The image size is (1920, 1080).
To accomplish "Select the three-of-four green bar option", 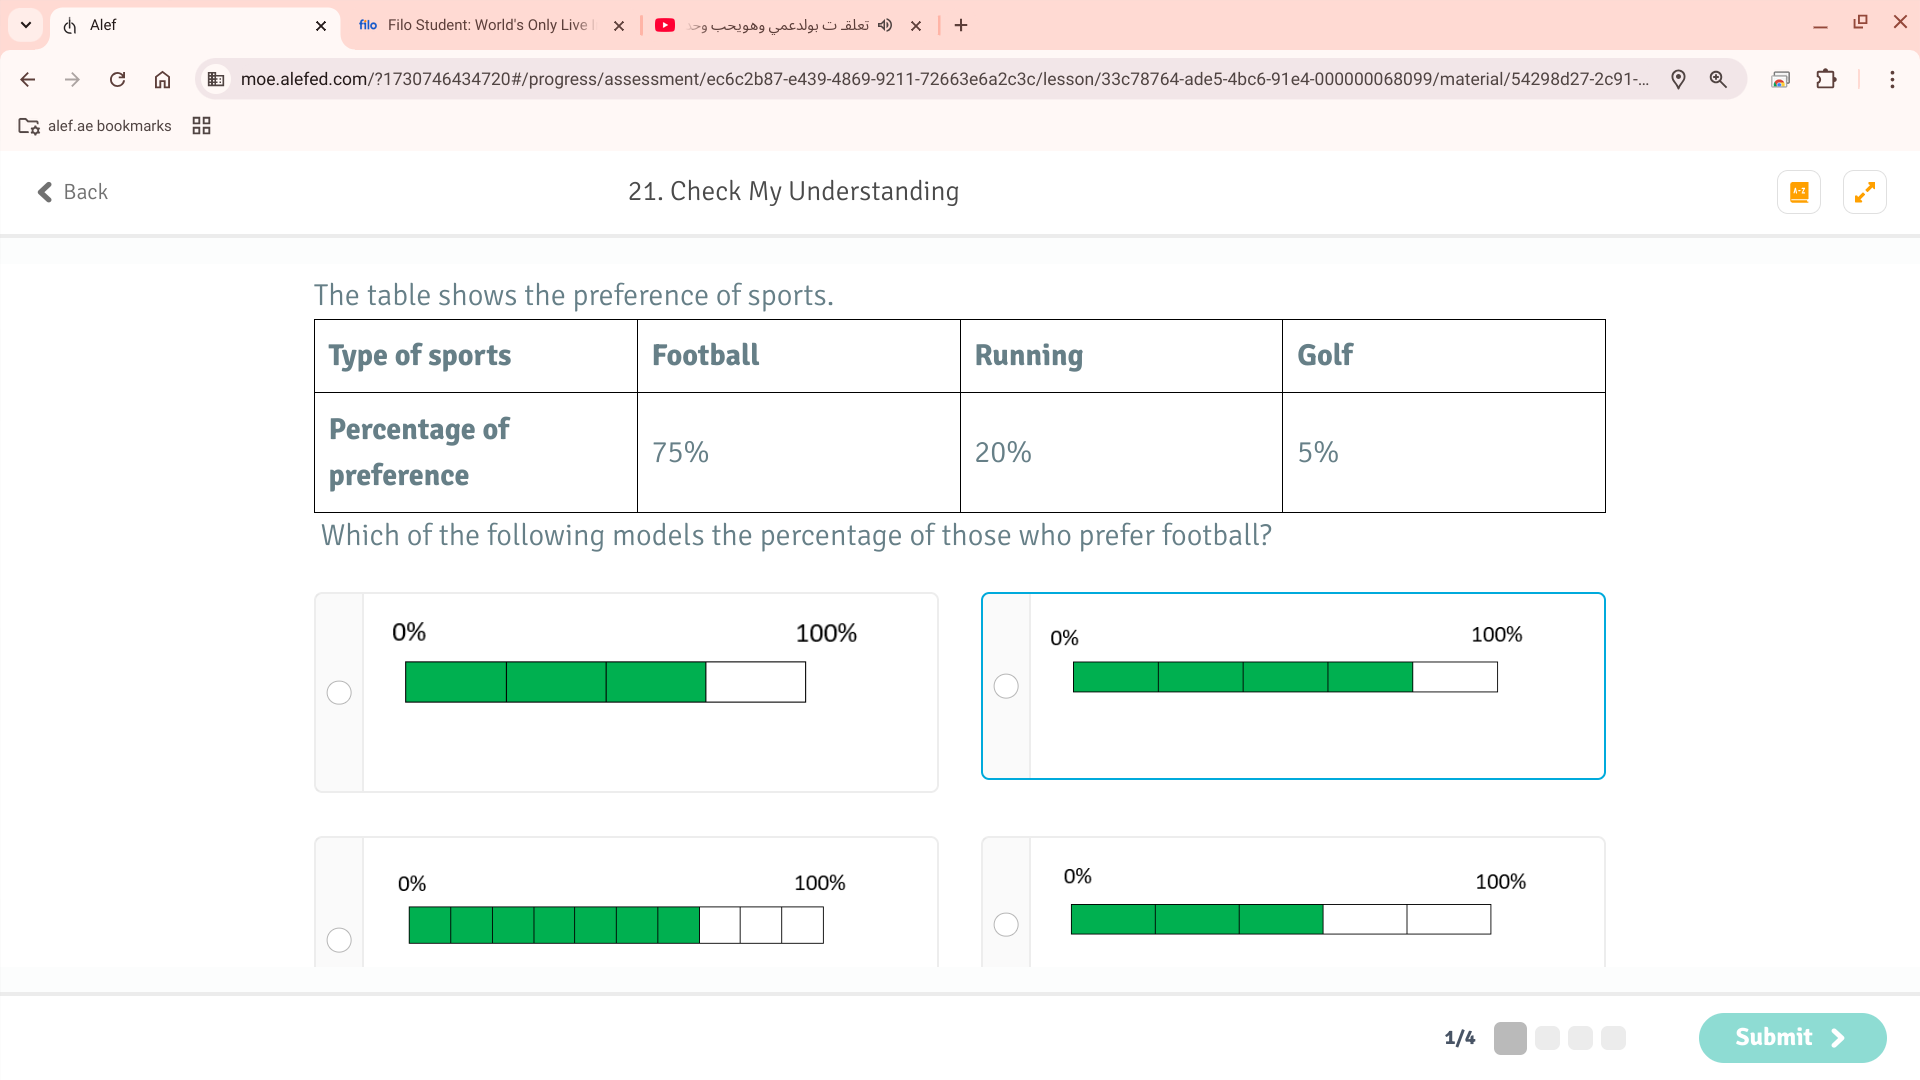I will [x=339, y=692].
